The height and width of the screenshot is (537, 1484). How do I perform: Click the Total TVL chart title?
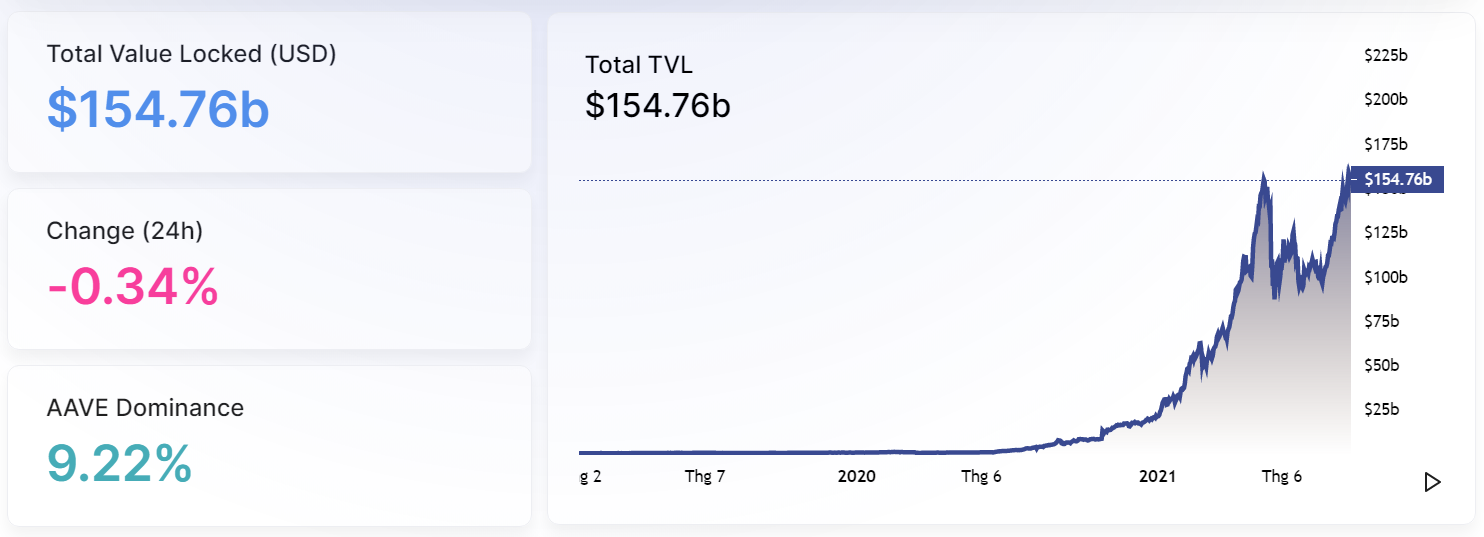point(639,65)
